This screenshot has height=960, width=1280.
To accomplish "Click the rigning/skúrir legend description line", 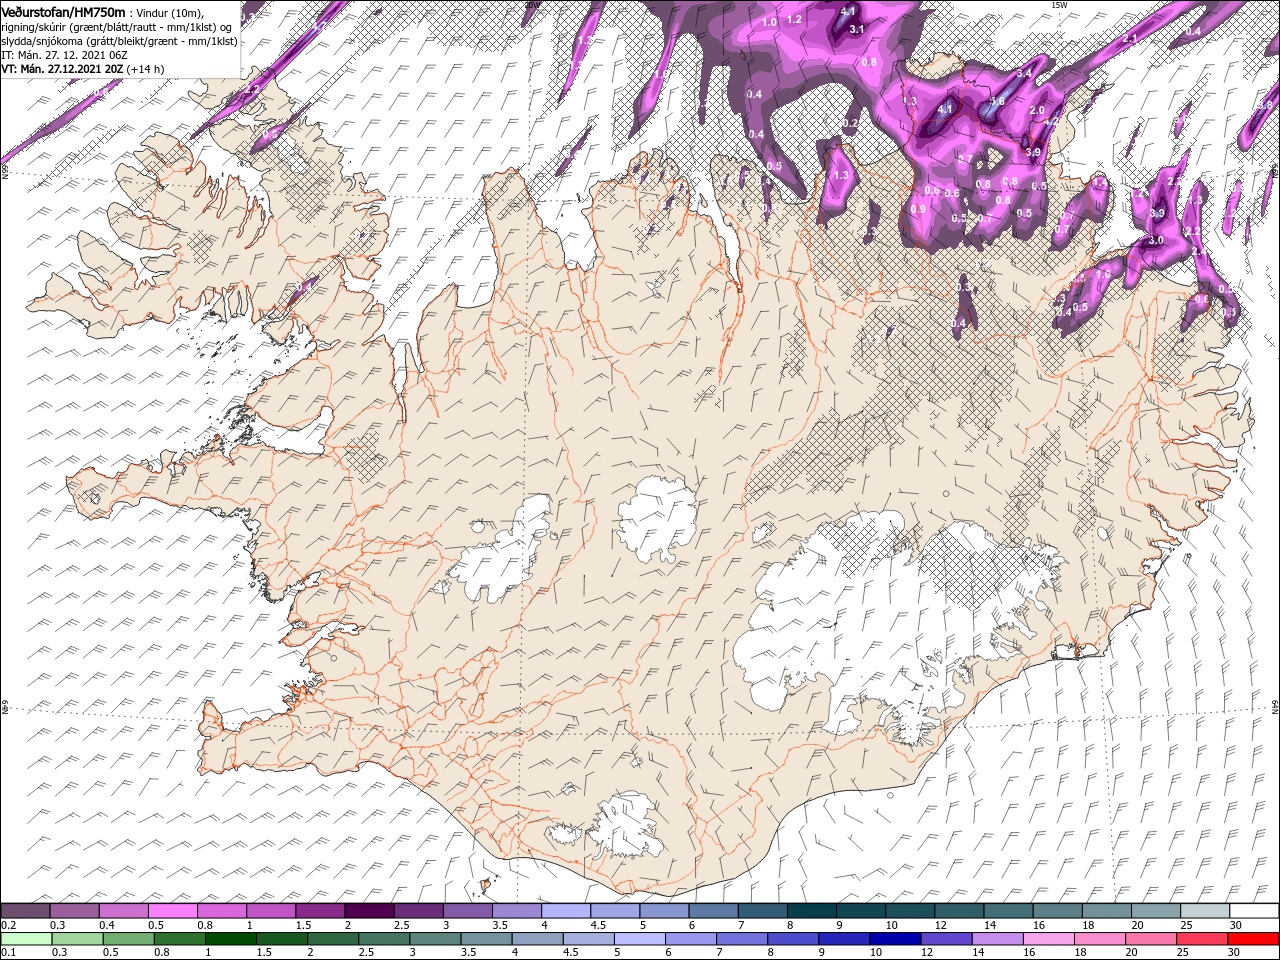I will [x=116, y=26].
